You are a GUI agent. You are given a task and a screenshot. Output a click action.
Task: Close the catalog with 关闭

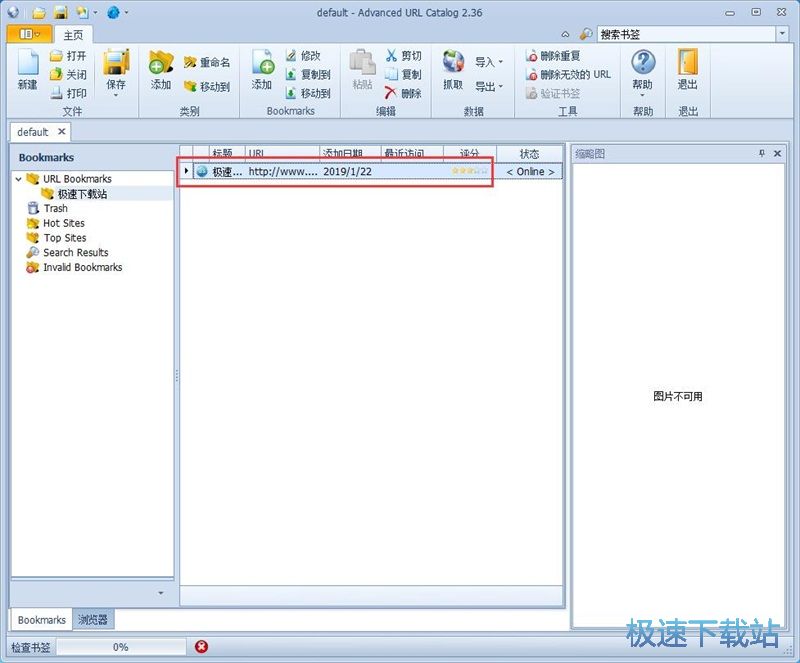click(x=68, y=75)
